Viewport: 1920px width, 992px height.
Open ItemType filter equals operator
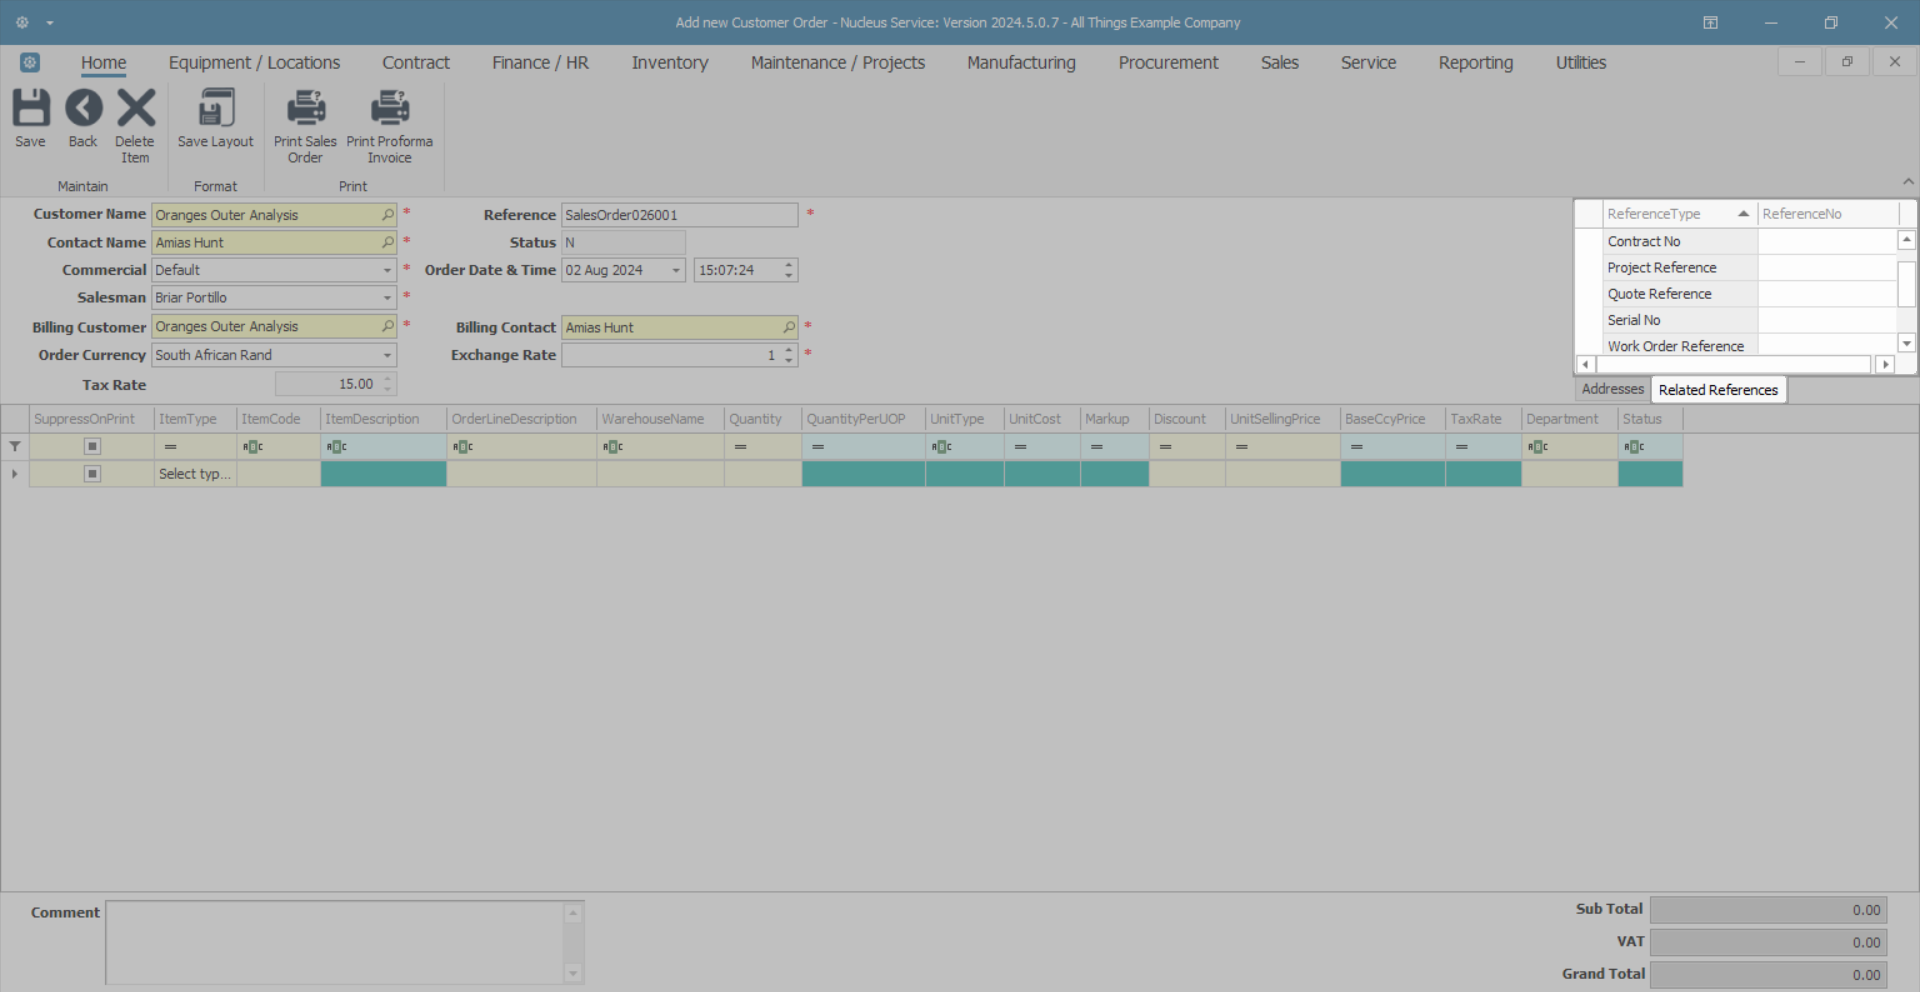pyautogui.click(x=171, y=447)
